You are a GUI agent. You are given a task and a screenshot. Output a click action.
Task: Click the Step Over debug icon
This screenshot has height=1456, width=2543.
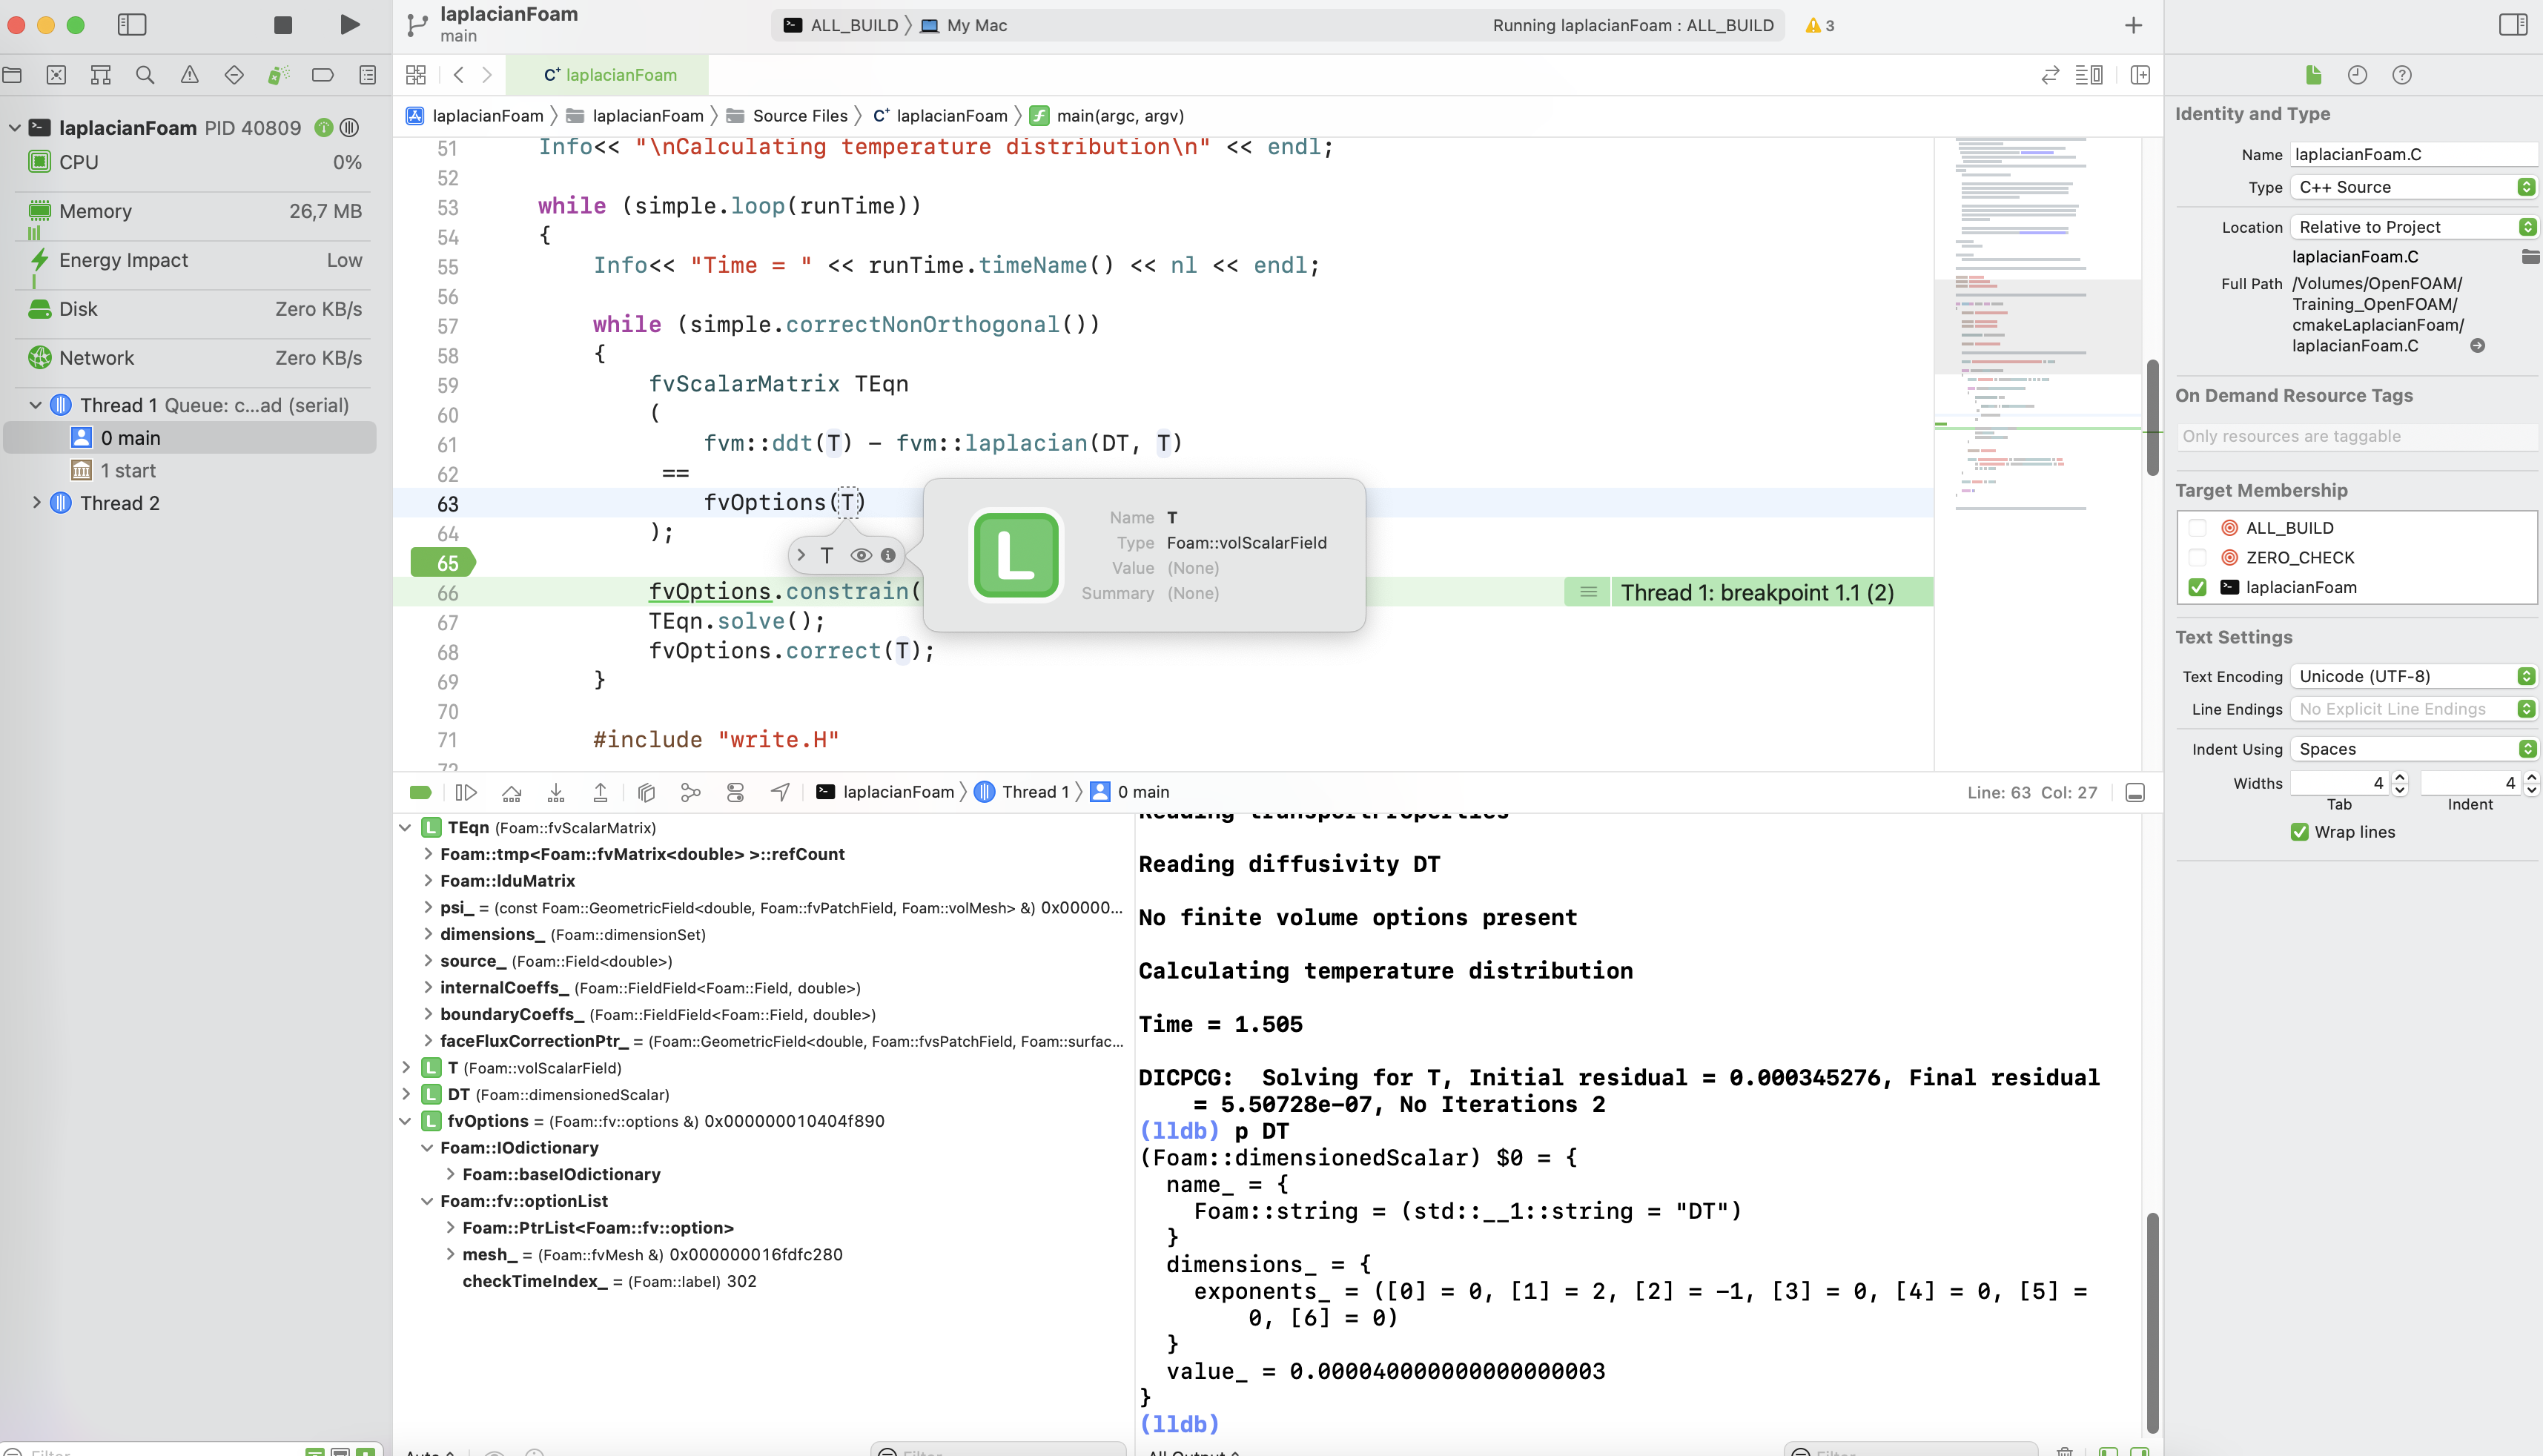[511, 792]
